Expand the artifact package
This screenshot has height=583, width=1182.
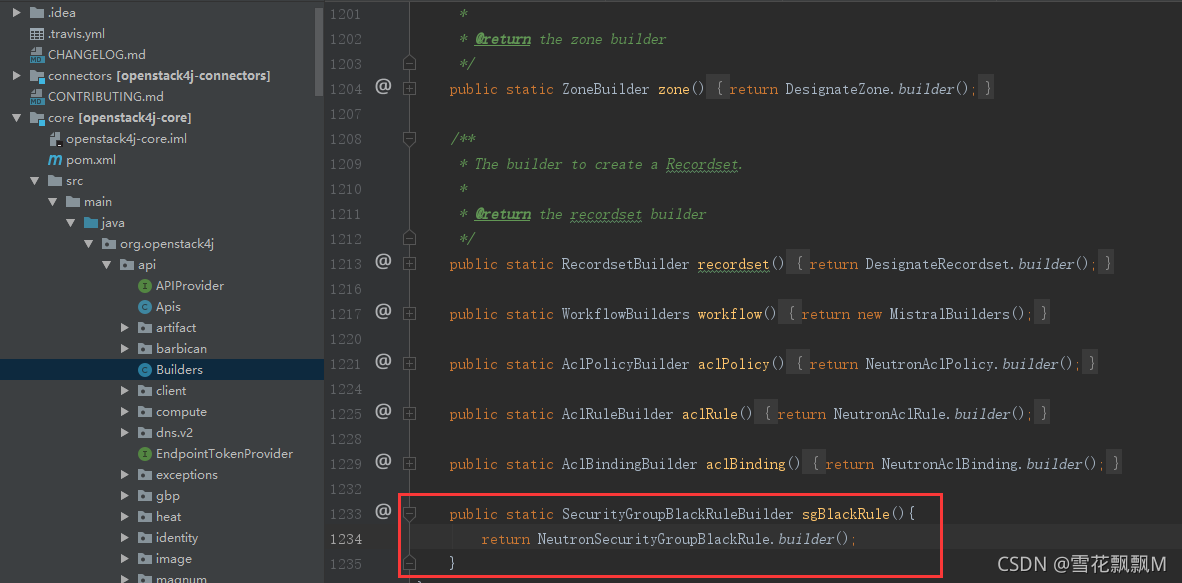tap(125, 328)
